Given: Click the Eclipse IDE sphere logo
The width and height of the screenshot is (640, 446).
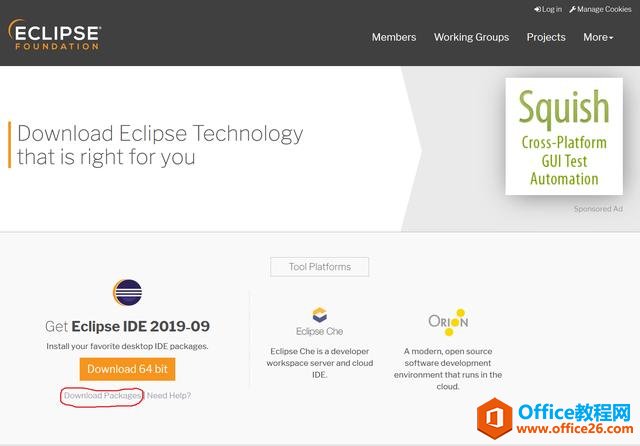Looking at the screenshot, I should [x=127, y=292].
